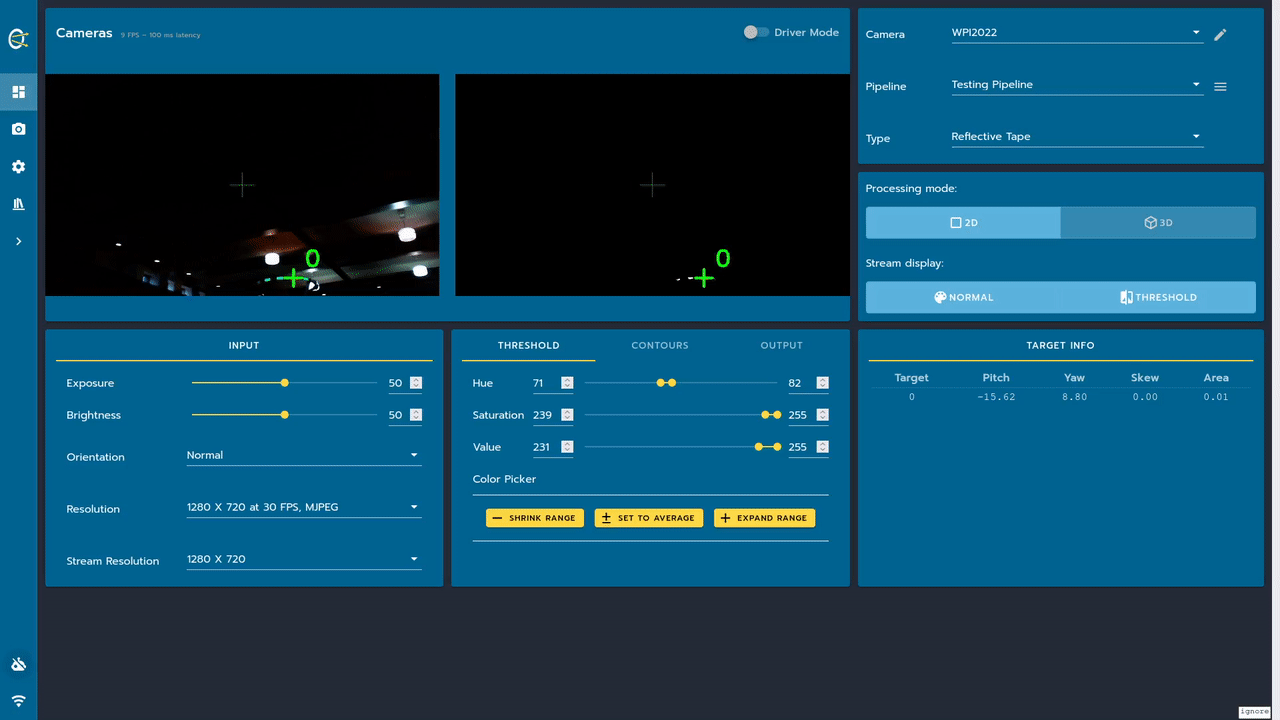Switch to the Contours tab

(x=660, y=345)
